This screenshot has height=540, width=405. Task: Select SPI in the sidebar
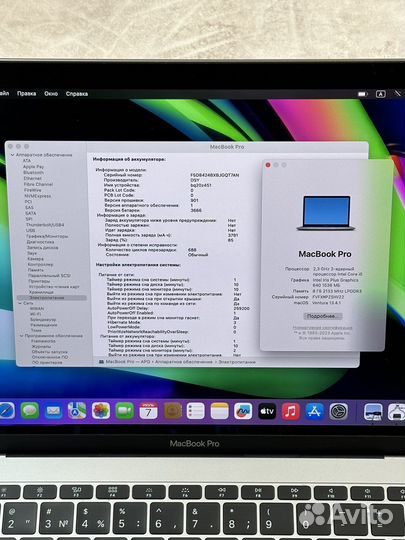point(29,219)
